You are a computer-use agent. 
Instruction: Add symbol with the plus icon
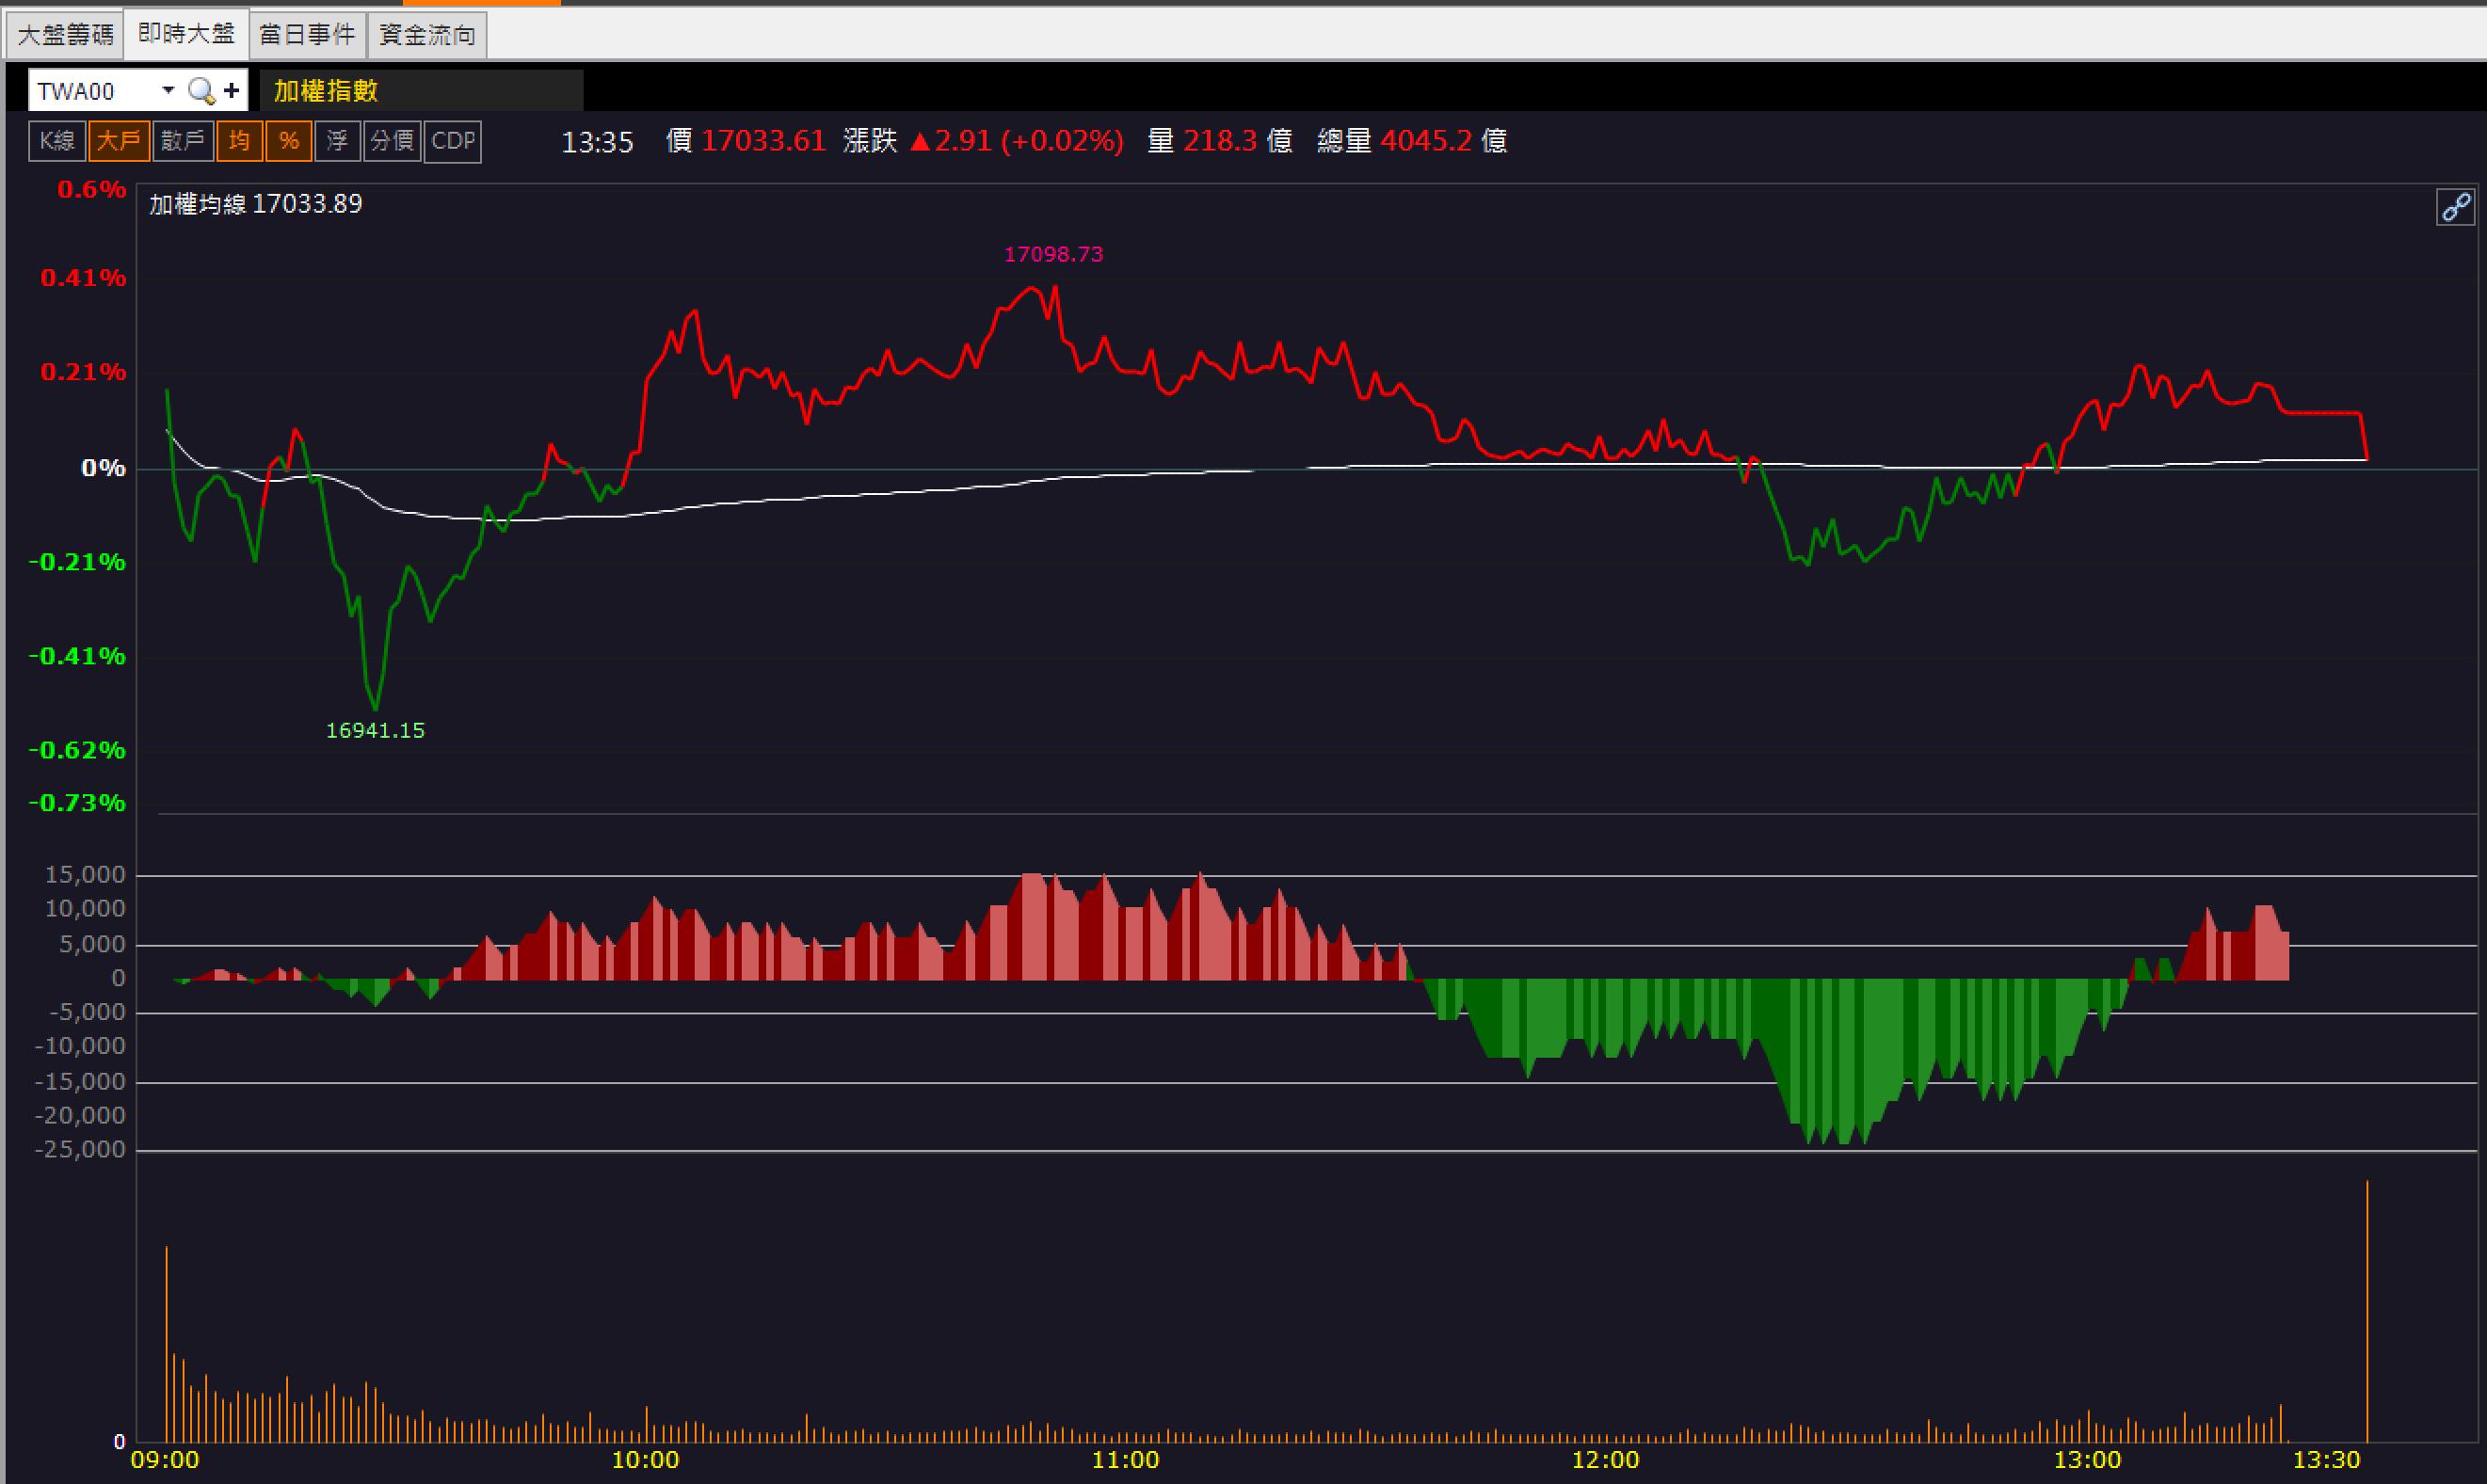(232, 91)
